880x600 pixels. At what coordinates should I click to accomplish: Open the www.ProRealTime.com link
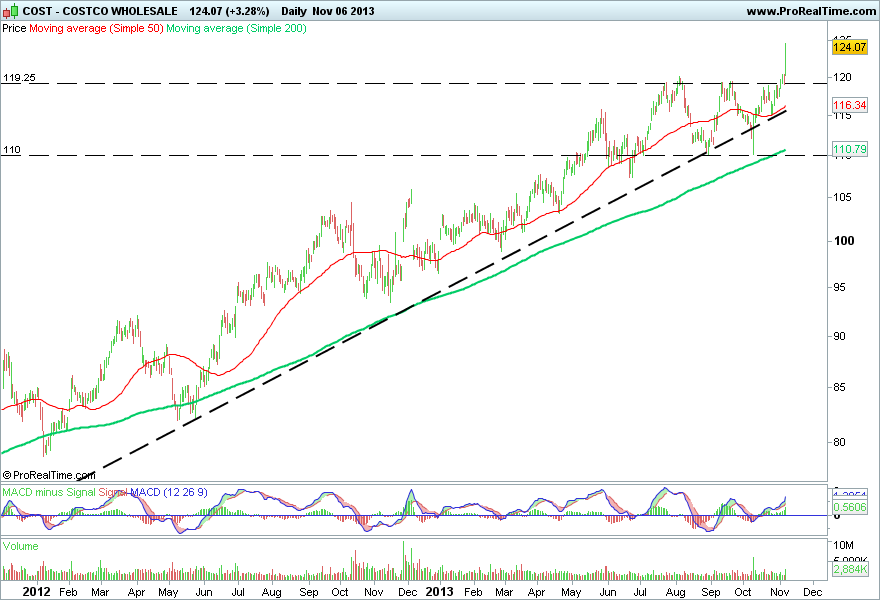coord(811,11)
